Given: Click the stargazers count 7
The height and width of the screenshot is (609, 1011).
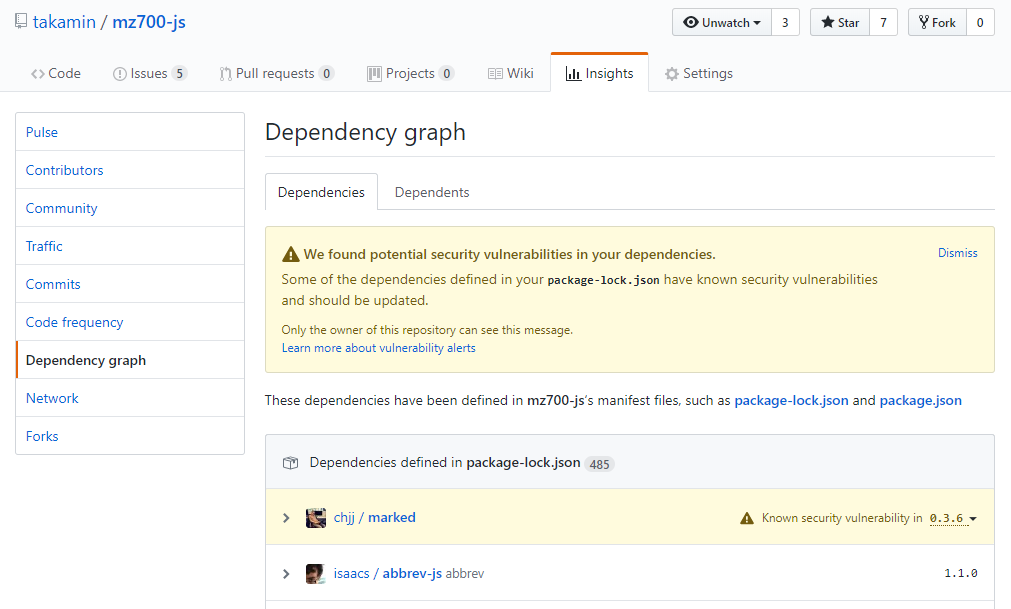Looking at the screenshot, I should point(883,23).
